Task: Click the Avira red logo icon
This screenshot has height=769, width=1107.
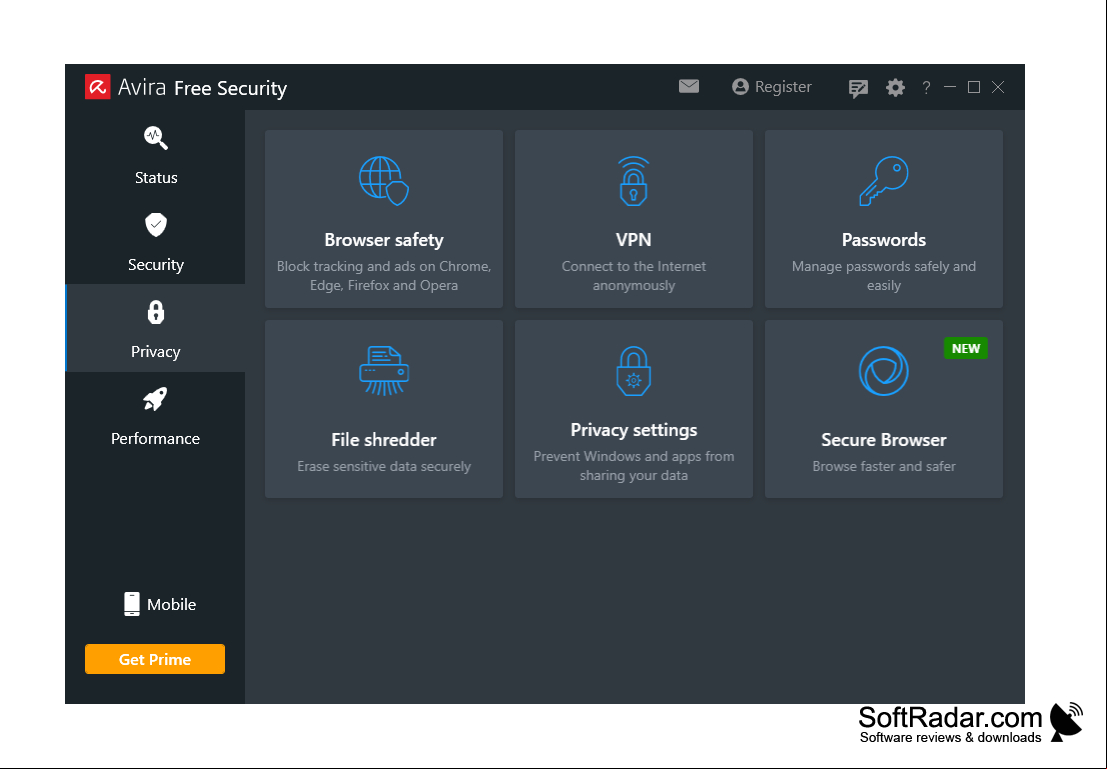Action: [97, 87]
